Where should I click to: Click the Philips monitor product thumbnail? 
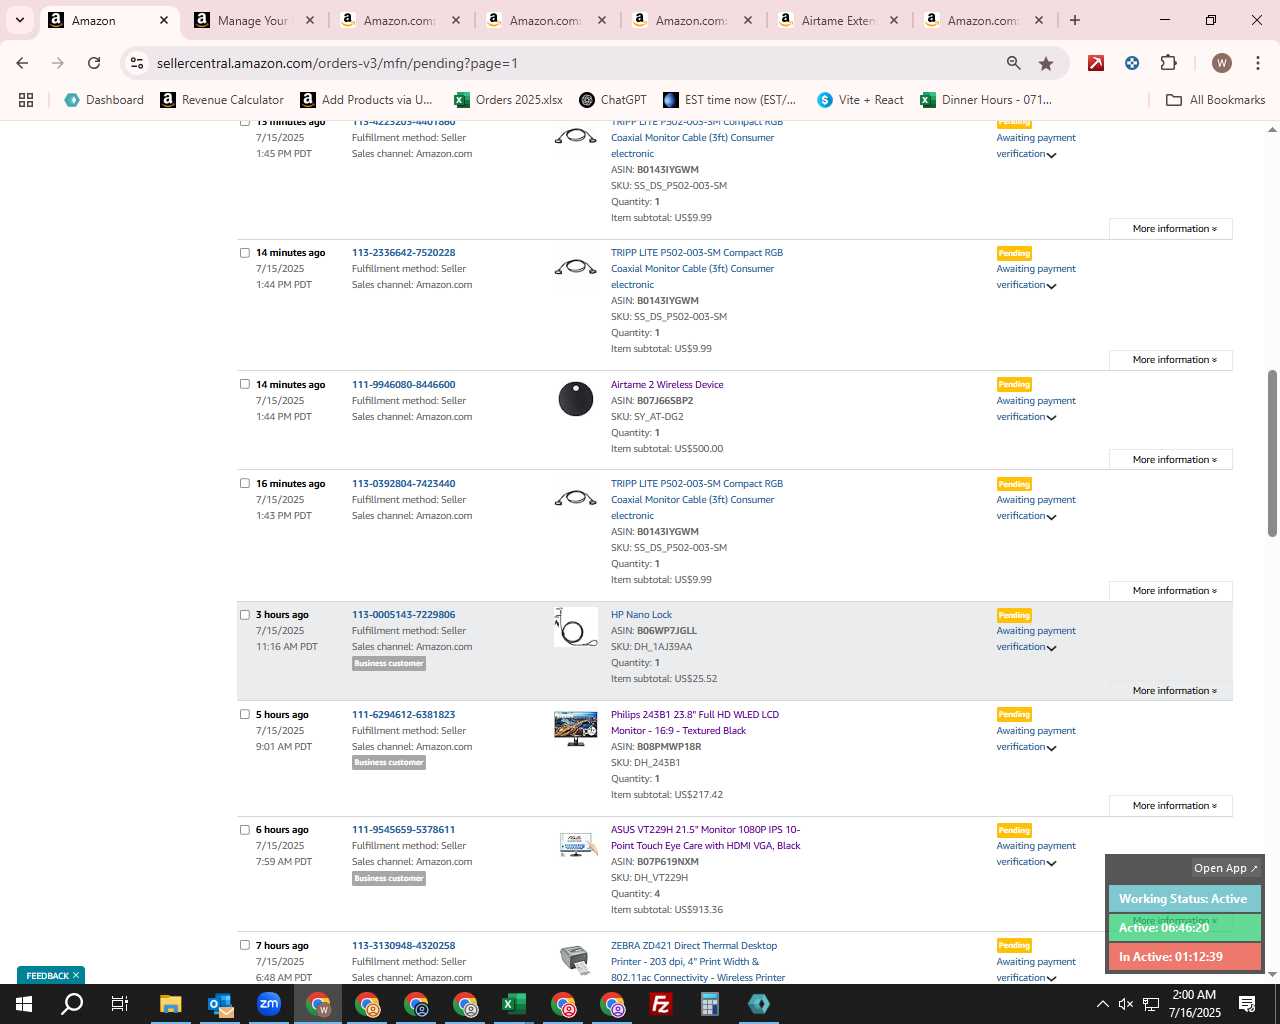point(576,728)
